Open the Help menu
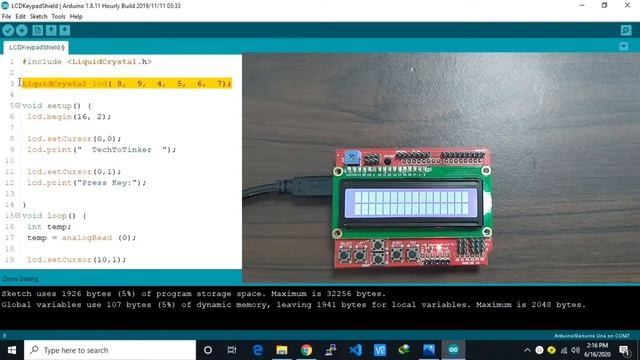 (x=76, y=16)
